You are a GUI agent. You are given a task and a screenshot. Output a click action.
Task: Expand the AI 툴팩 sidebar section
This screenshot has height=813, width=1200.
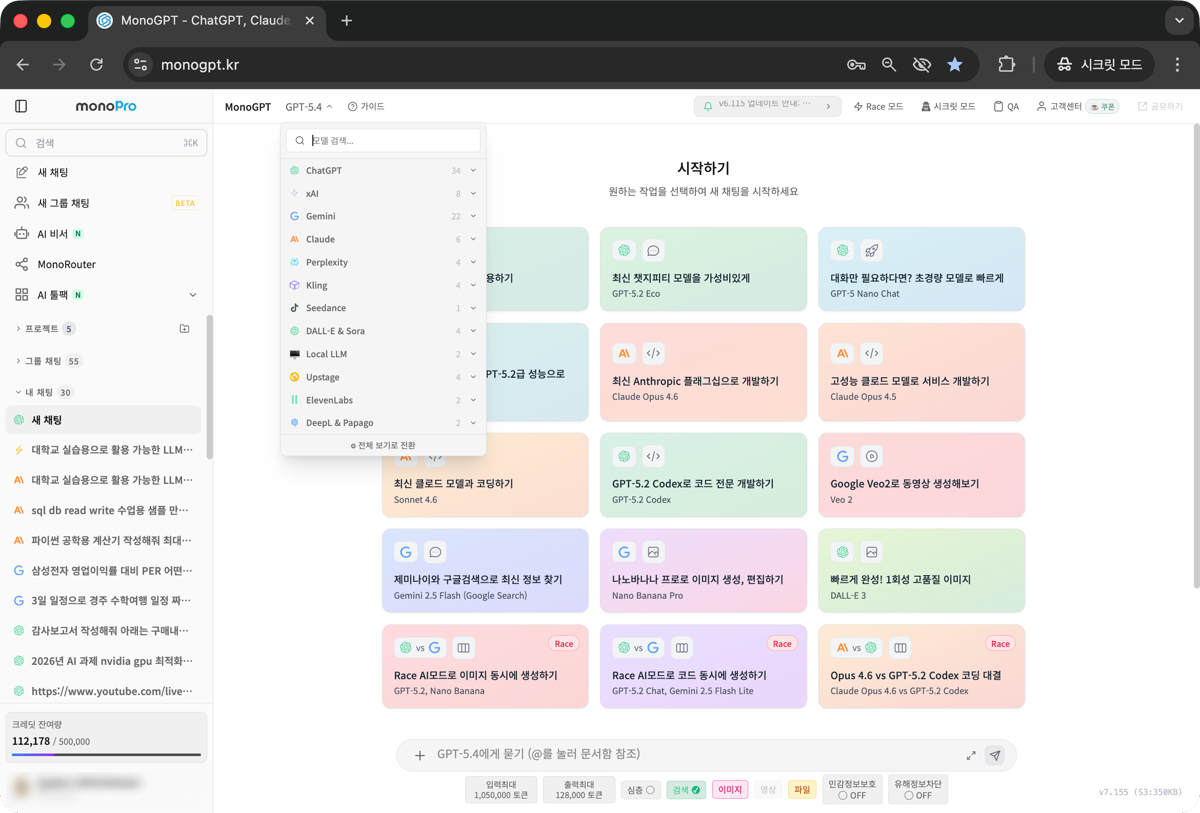click(x=104, y=295)
